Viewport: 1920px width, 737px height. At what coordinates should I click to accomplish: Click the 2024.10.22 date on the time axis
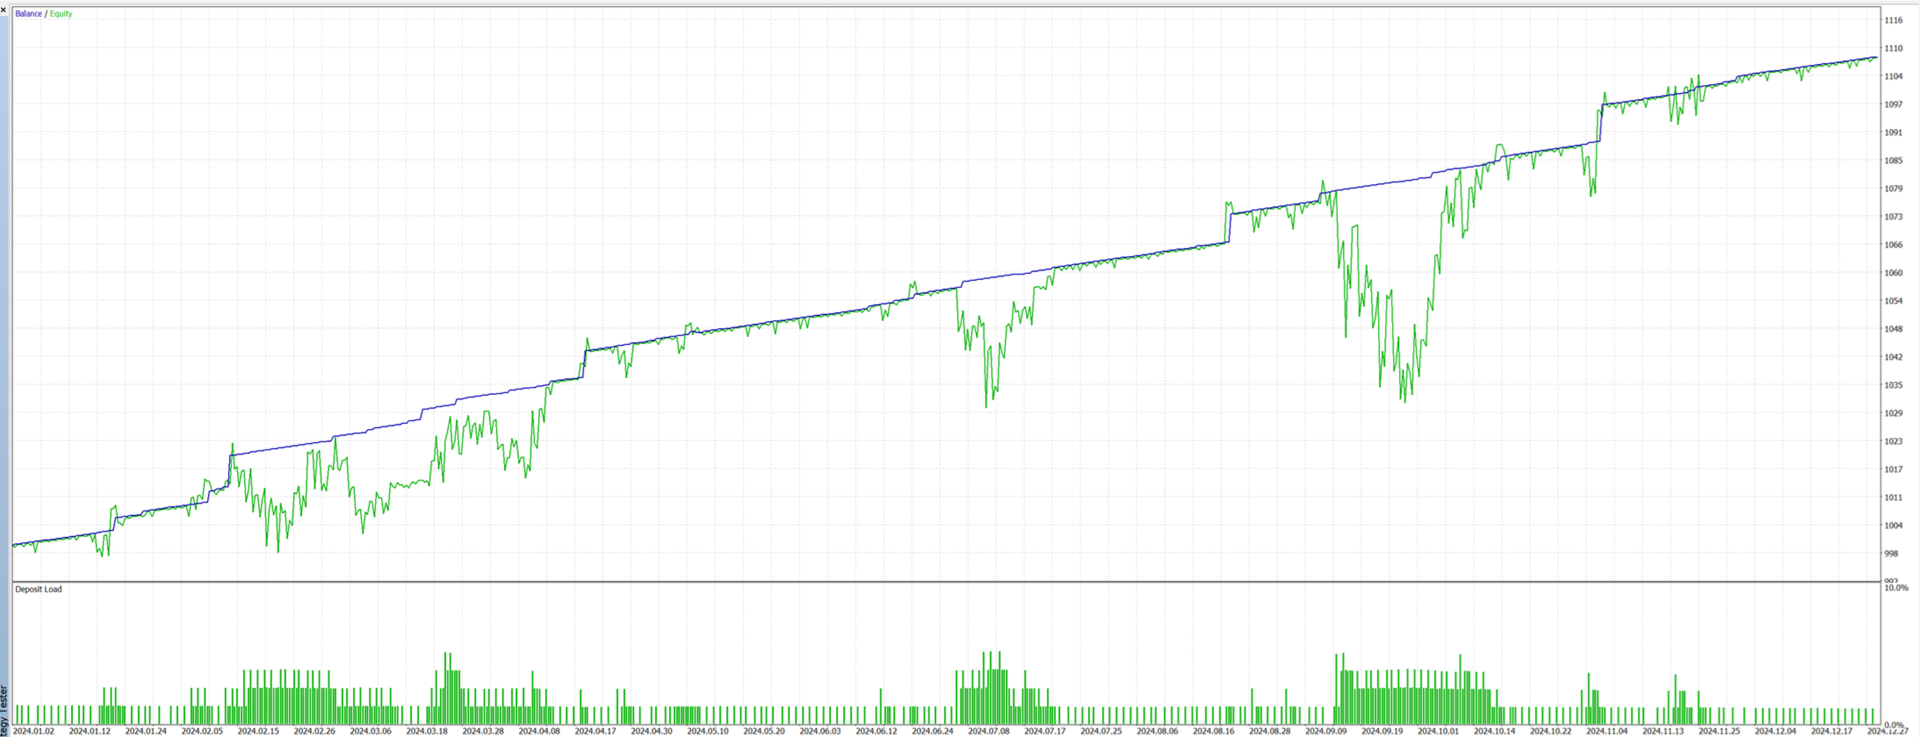point(1551,731)
